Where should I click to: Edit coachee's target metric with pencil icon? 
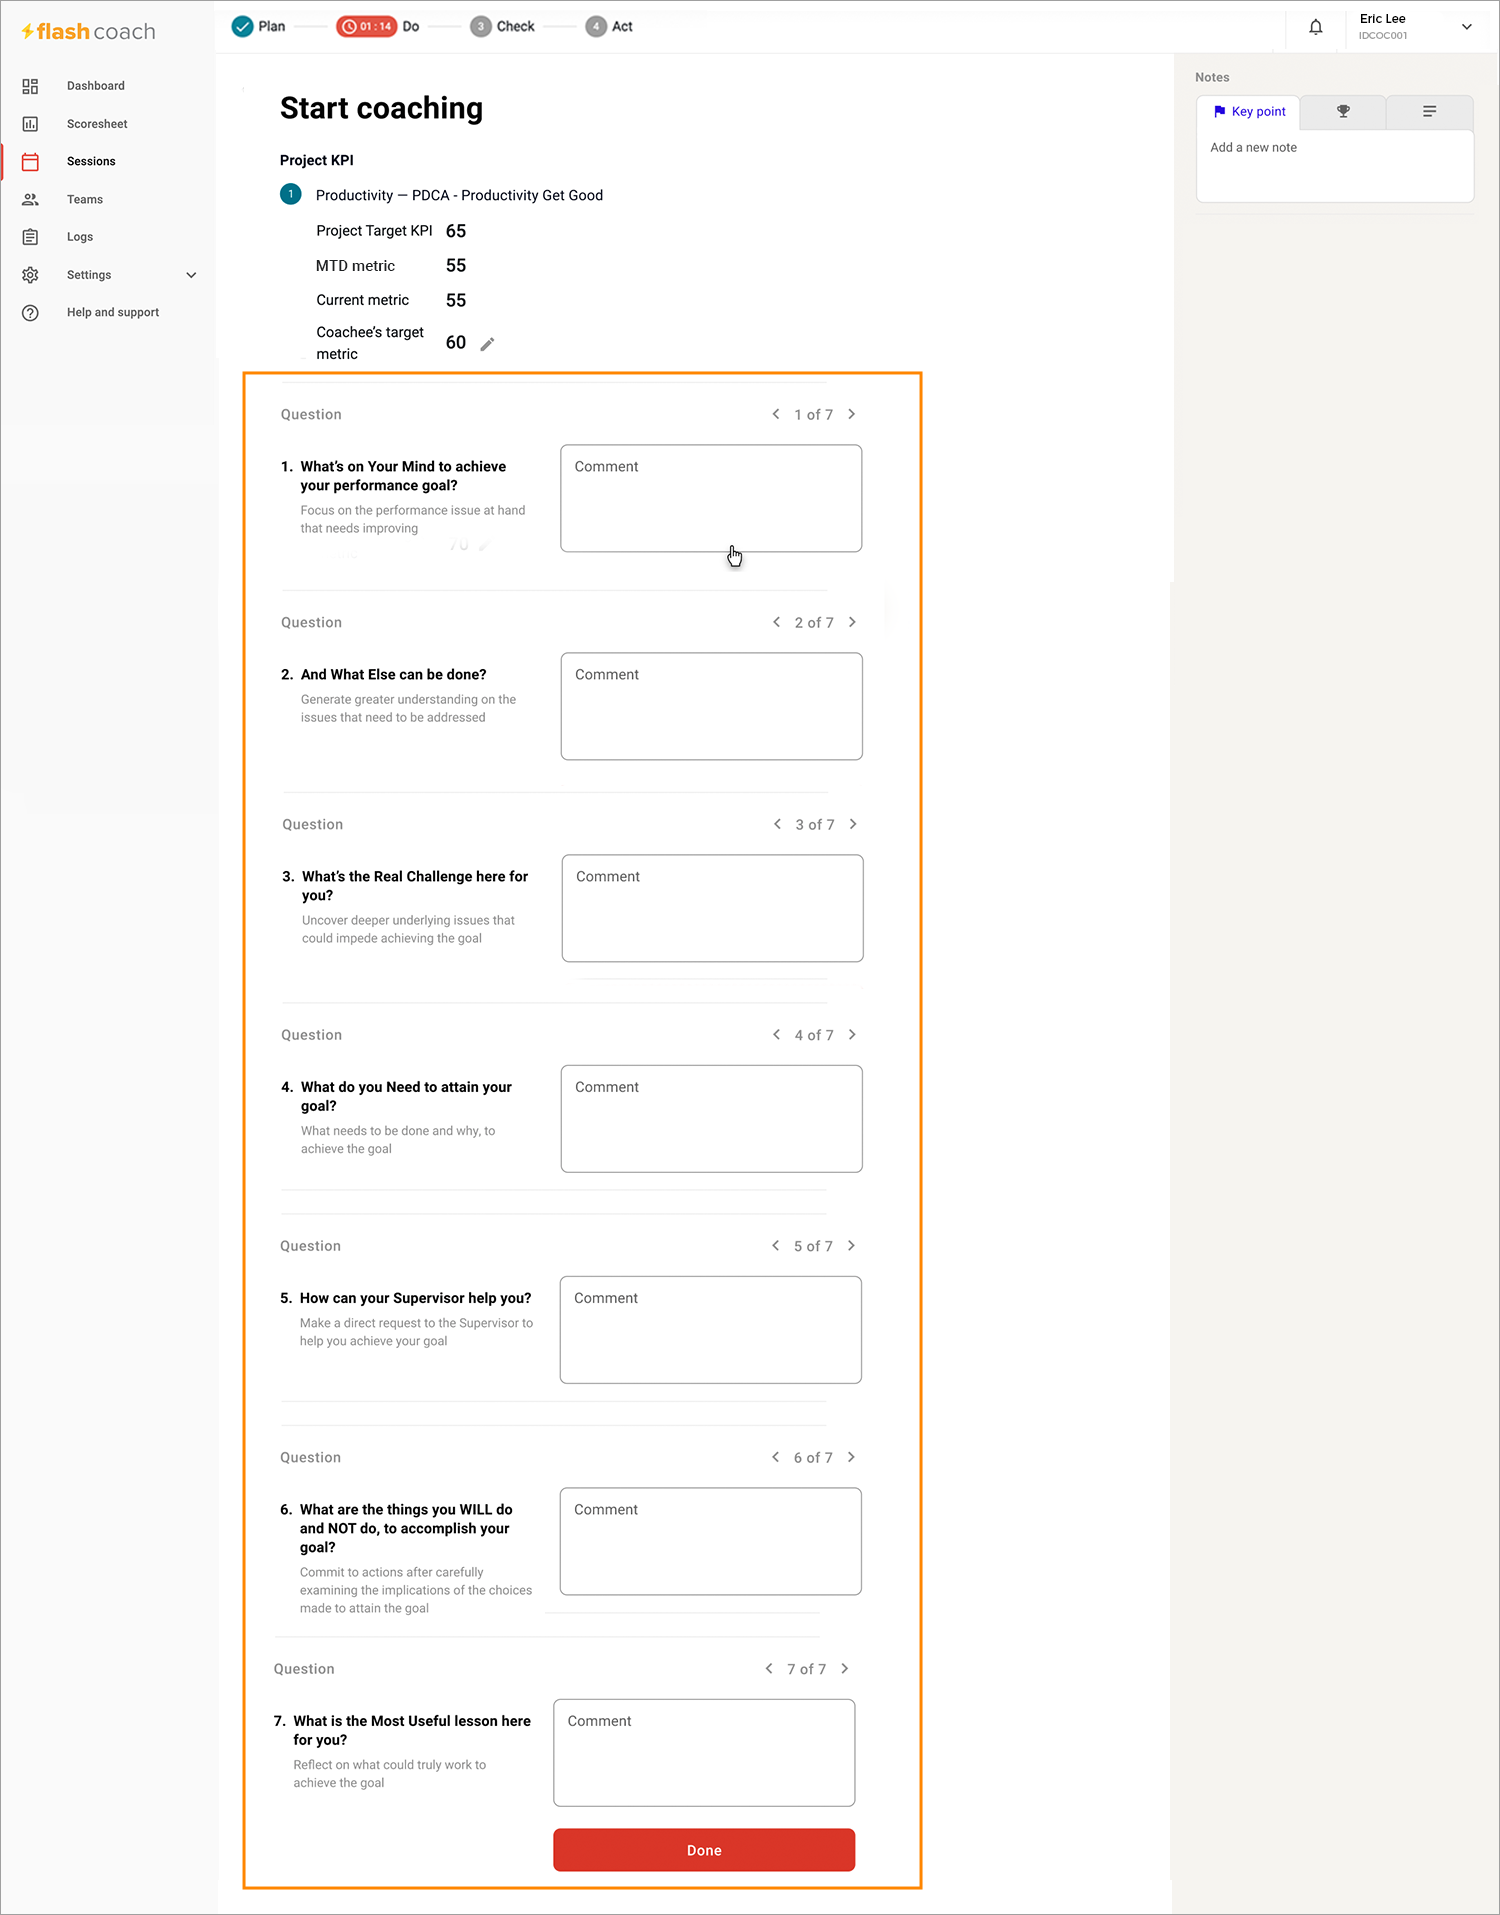pos(487,344)
